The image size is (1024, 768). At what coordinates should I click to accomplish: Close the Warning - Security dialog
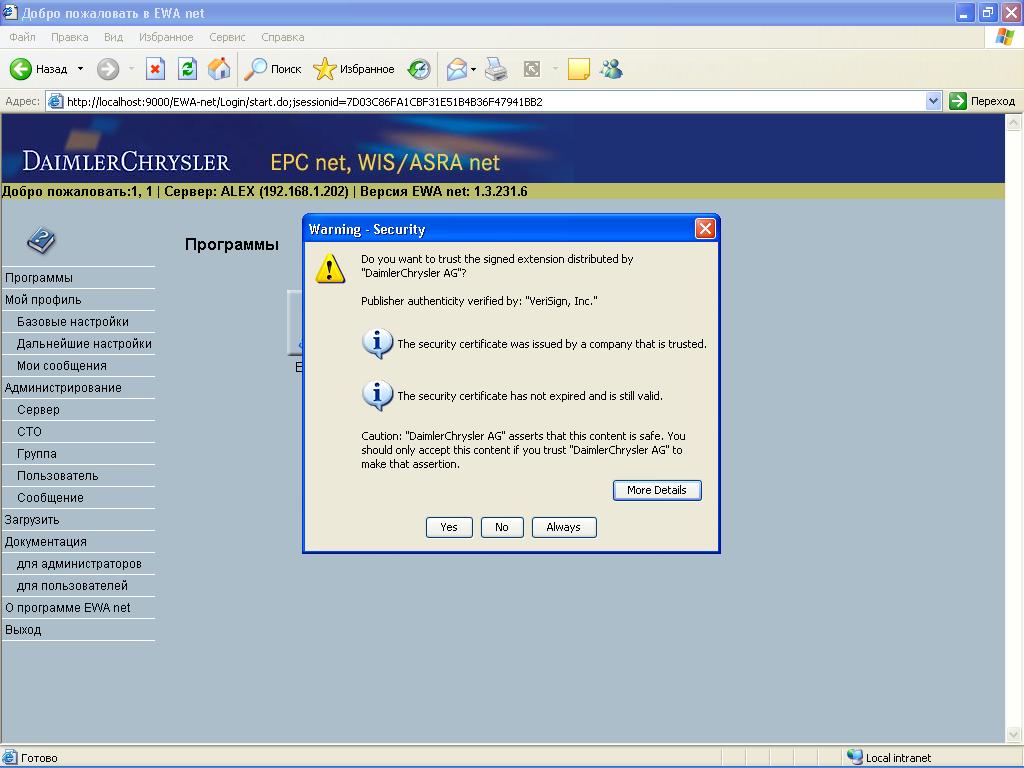[x=705, y=229]
